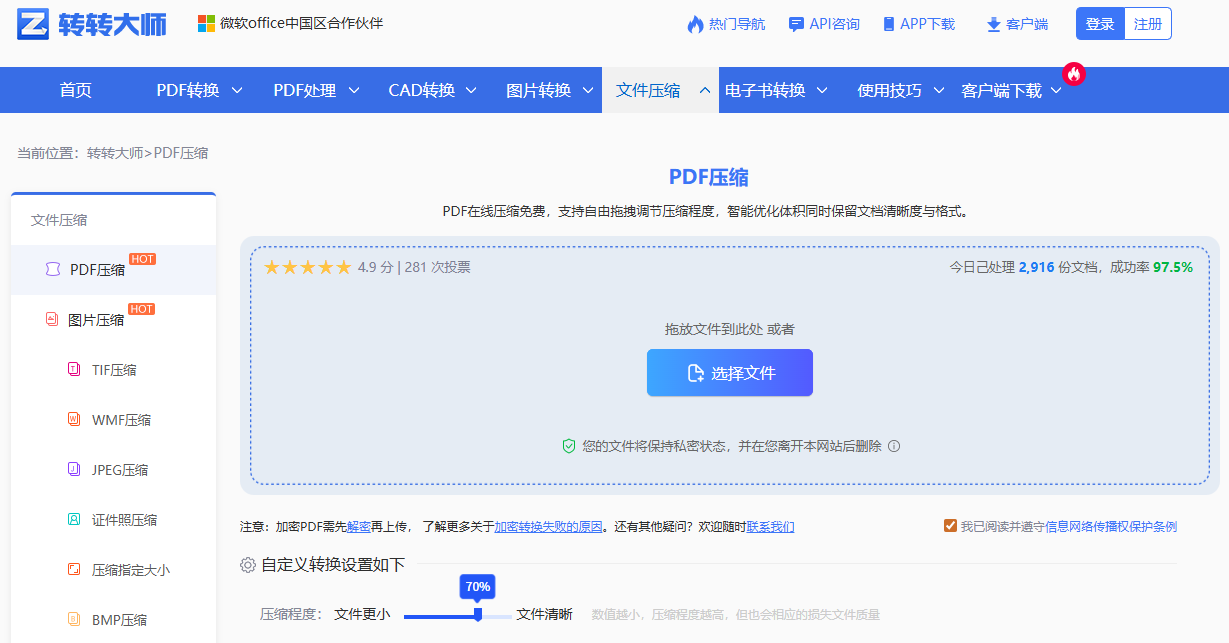Open the CAD转换 menu tab
This screenshot has height=643, width=1229.
(422, 89)
